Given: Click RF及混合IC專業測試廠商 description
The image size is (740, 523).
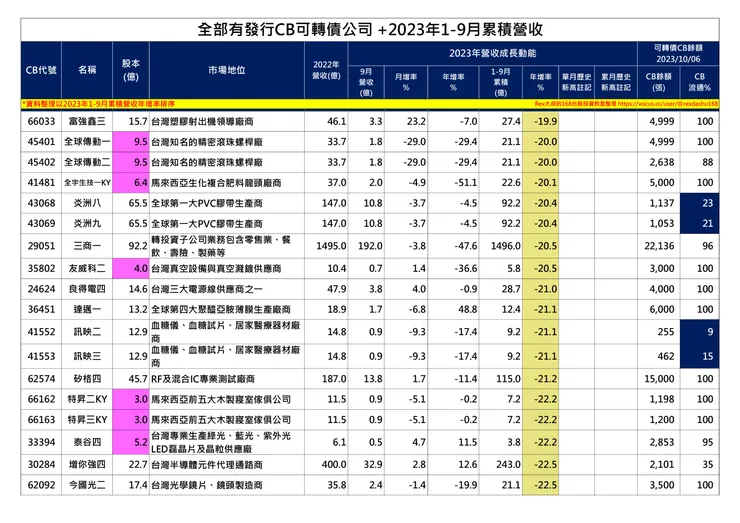Looking at the screenshot, I should tap(203, 379).
